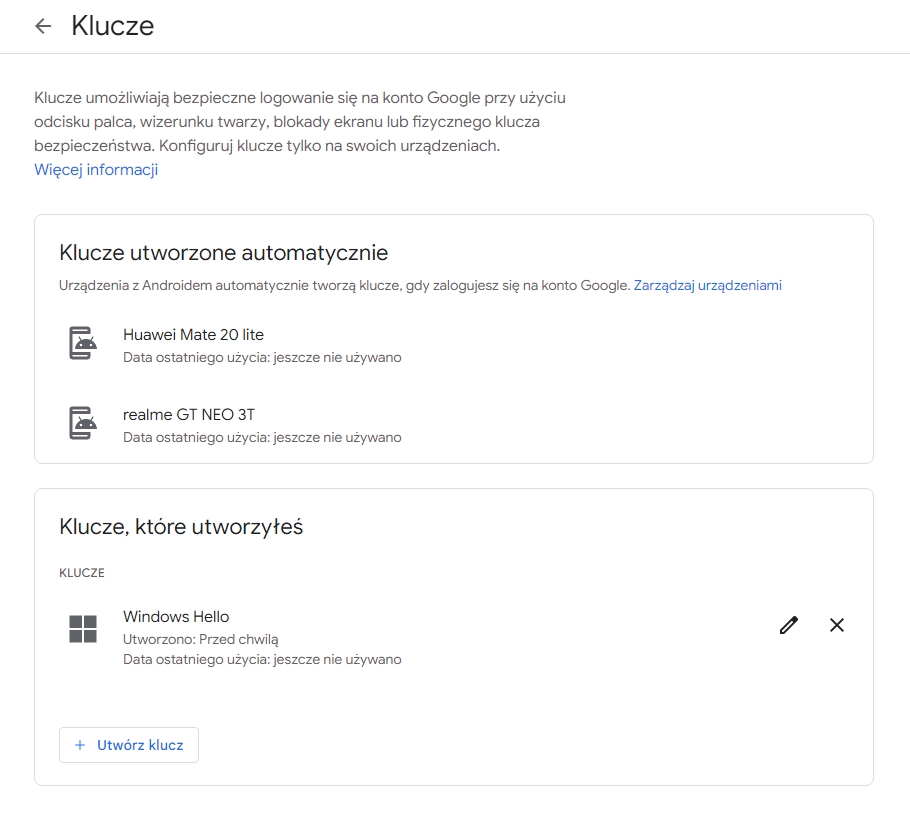This screenshot has height=814, width=910.
Task: Click the back arrow next to Klucze heading
Action: [x=43, y=26]
